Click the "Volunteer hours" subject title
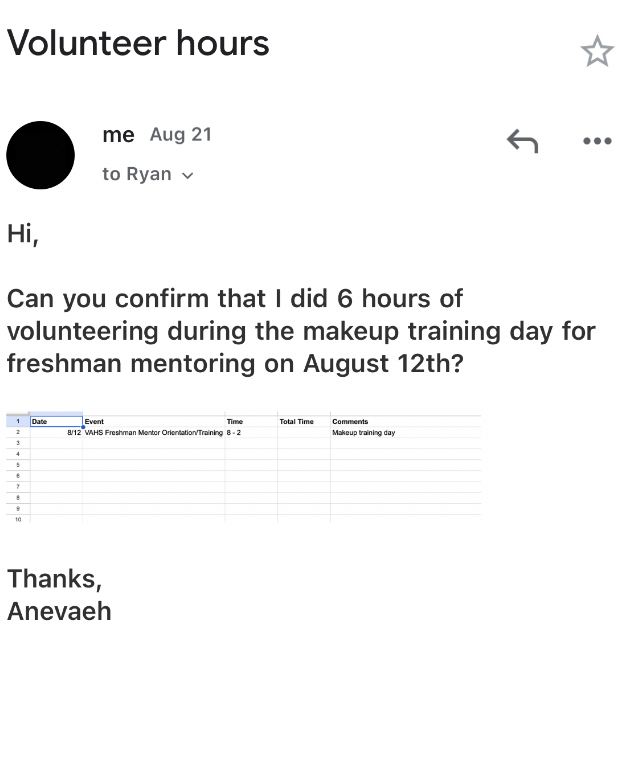Screen dimensions: 632x762 coord(138,43)
